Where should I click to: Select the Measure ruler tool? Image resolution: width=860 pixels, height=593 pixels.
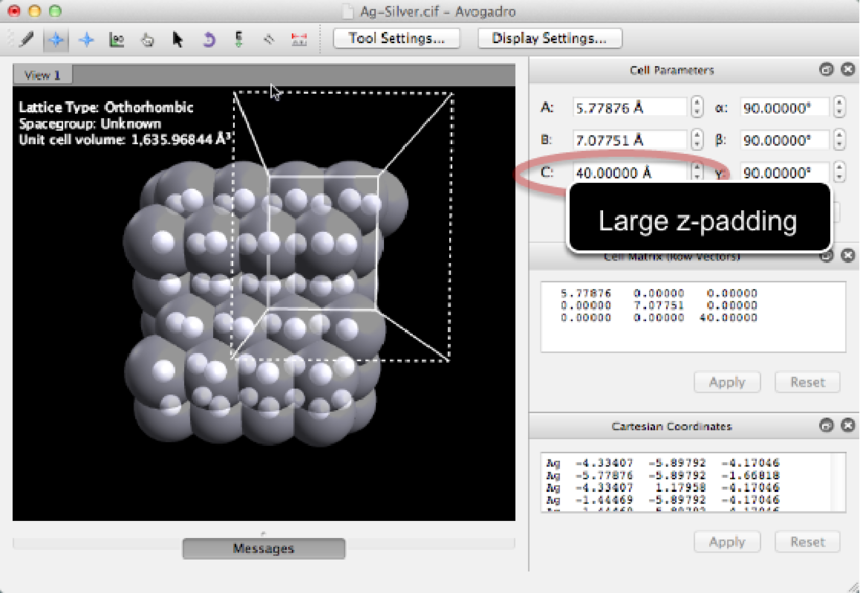[268, 40]
